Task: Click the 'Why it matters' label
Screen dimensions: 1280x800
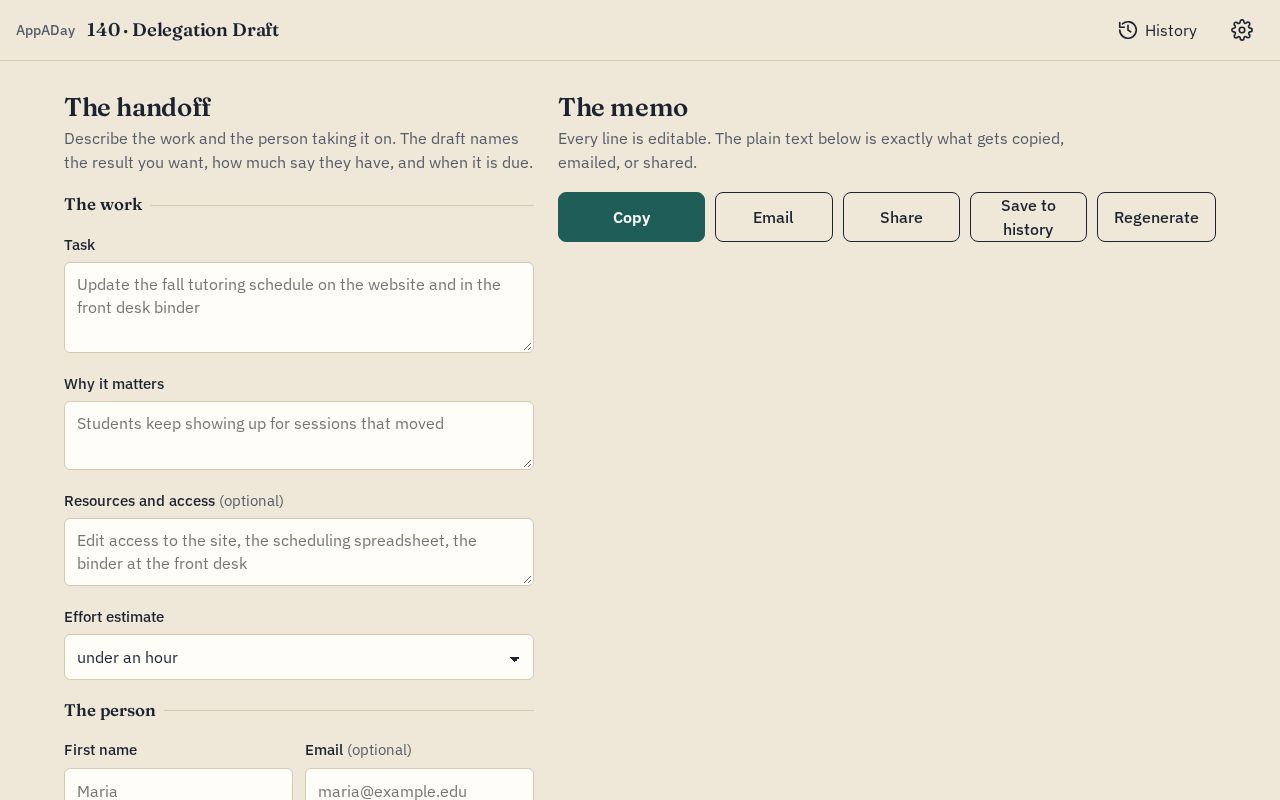Action: click(114, 384)
